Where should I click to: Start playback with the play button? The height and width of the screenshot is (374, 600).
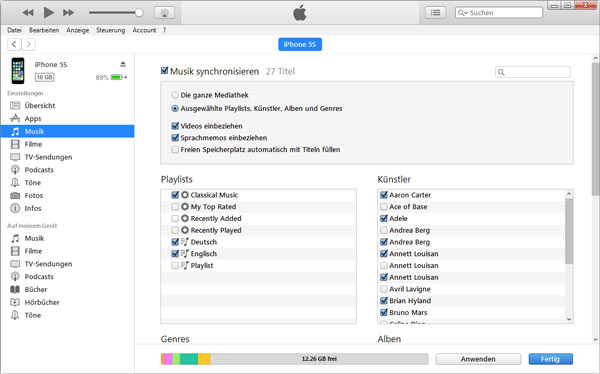[49, 13]
